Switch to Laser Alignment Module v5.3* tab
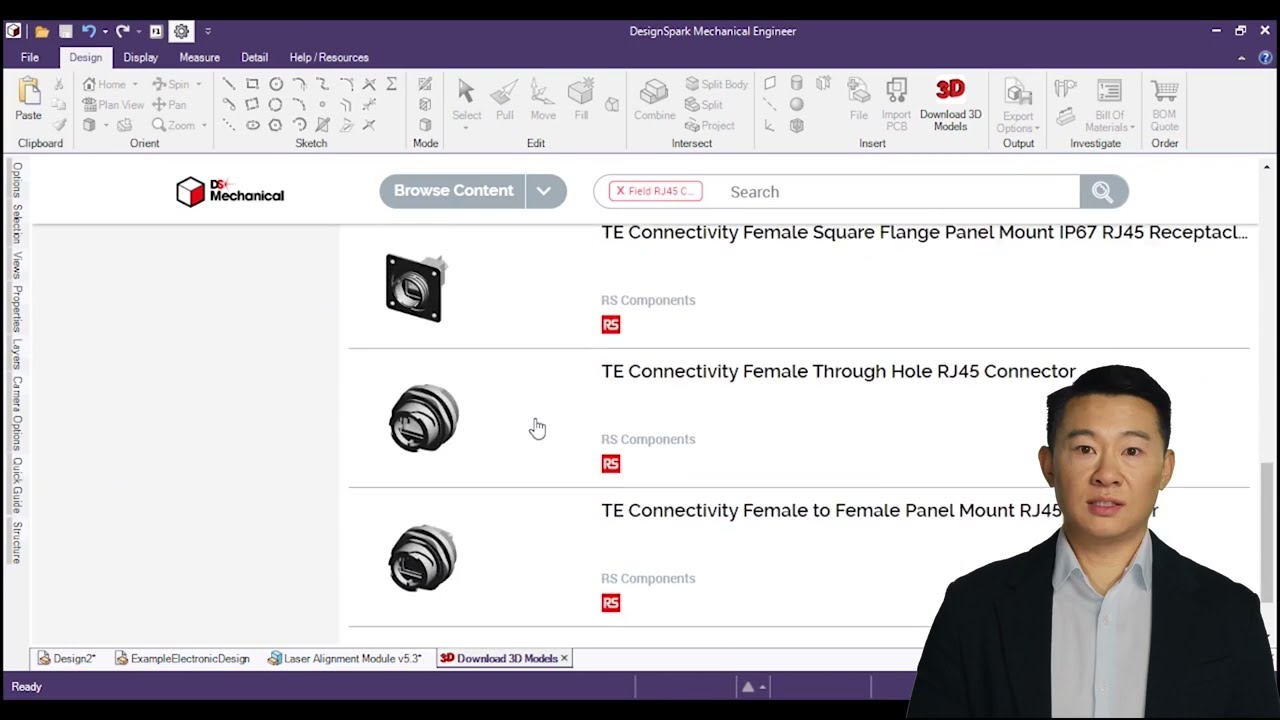This screenshot has height=720, width=1280. click(x=345, y=658)
